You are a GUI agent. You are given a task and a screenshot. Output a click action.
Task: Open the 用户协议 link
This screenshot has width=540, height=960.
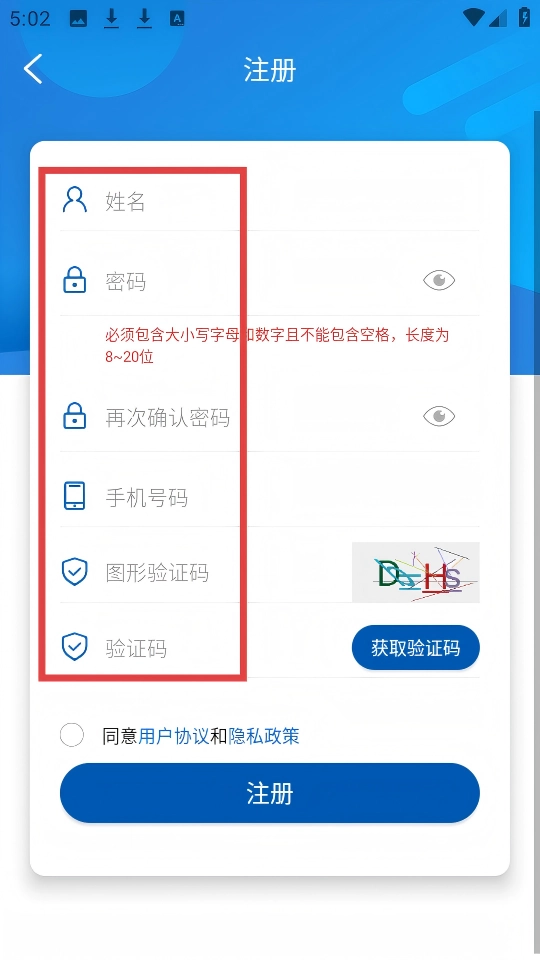coord(174,736)
